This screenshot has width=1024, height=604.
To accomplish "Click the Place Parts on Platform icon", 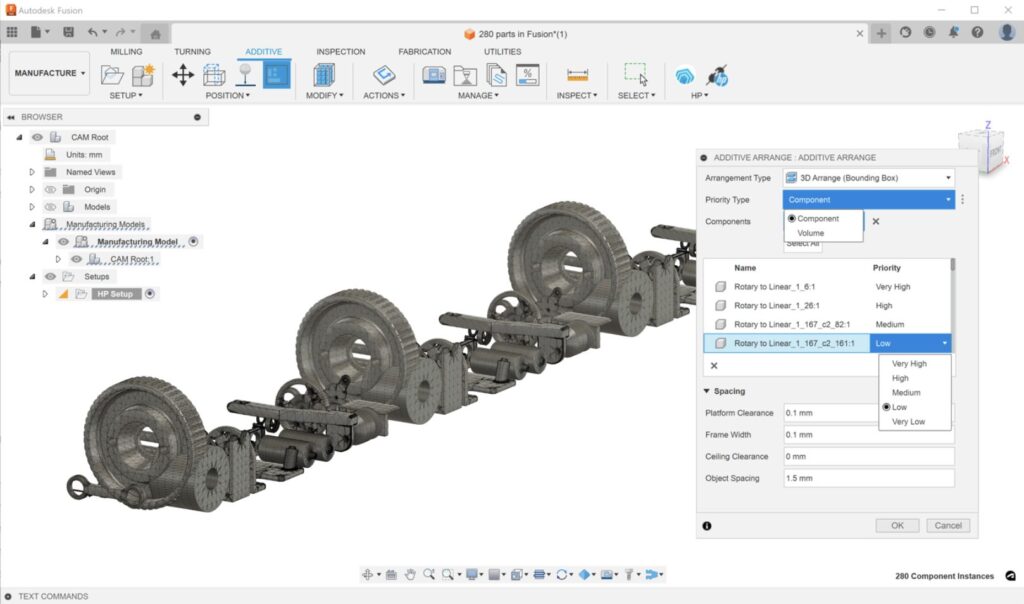I will (245, 75).
